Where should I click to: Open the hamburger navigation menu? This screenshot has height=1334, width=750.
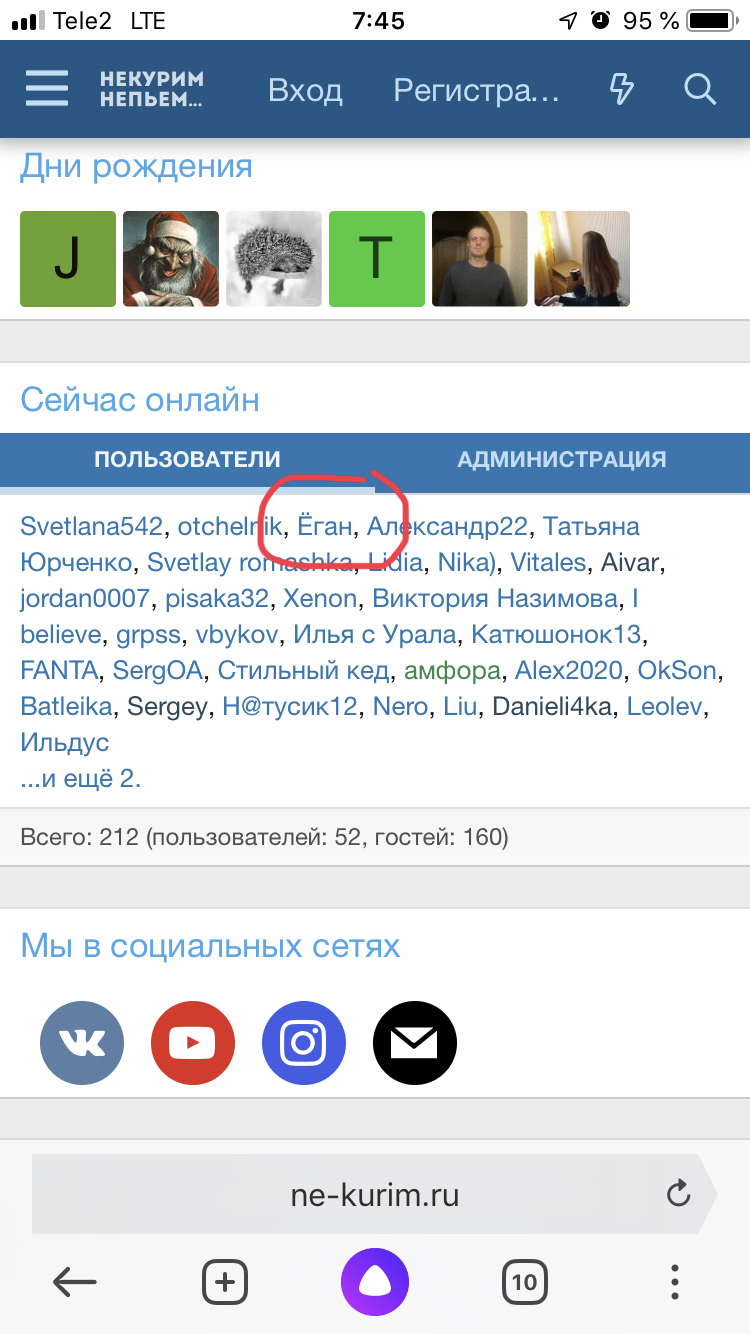(47, 89)
